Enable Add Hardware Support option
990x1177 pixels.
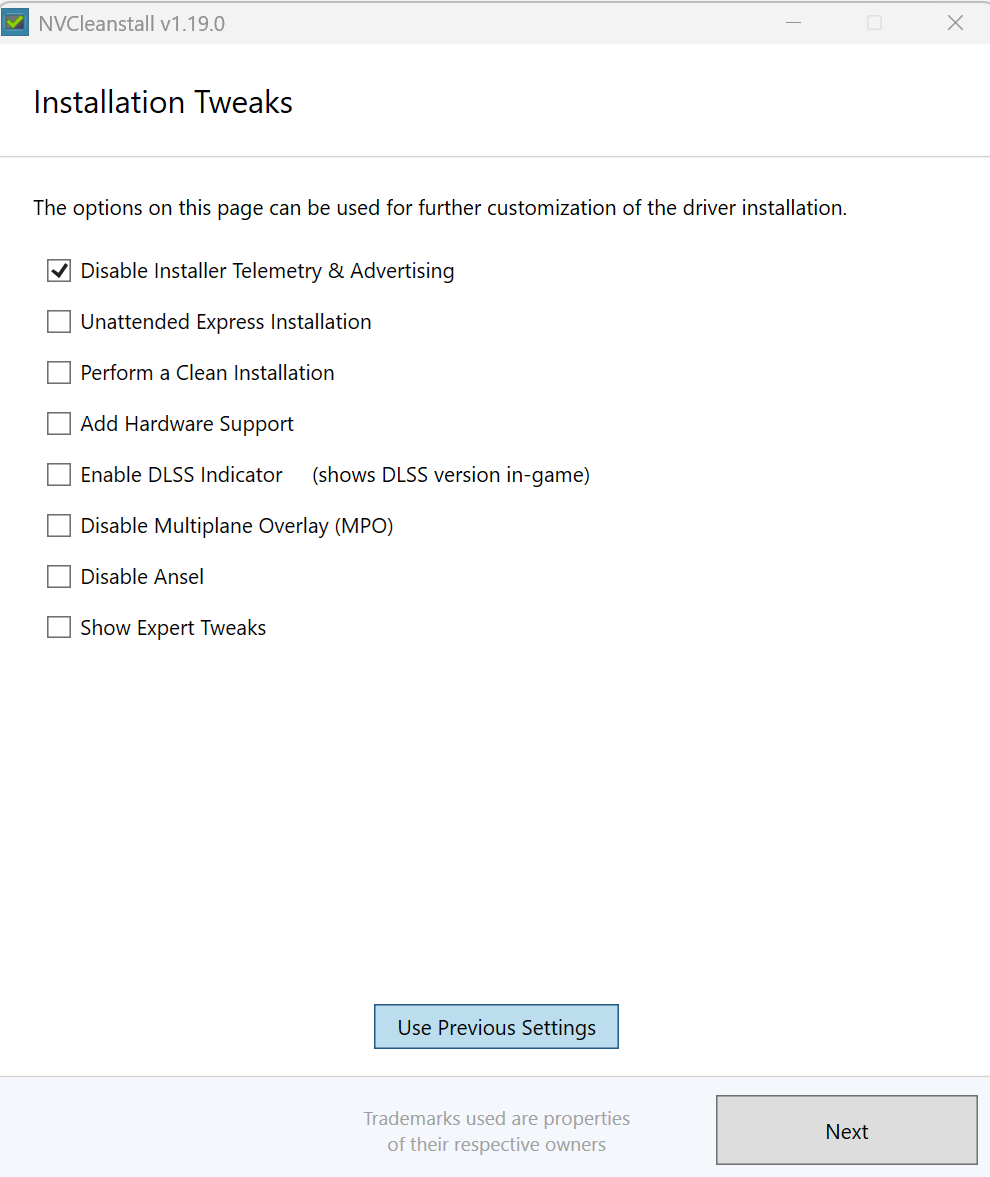click(58, 423)
